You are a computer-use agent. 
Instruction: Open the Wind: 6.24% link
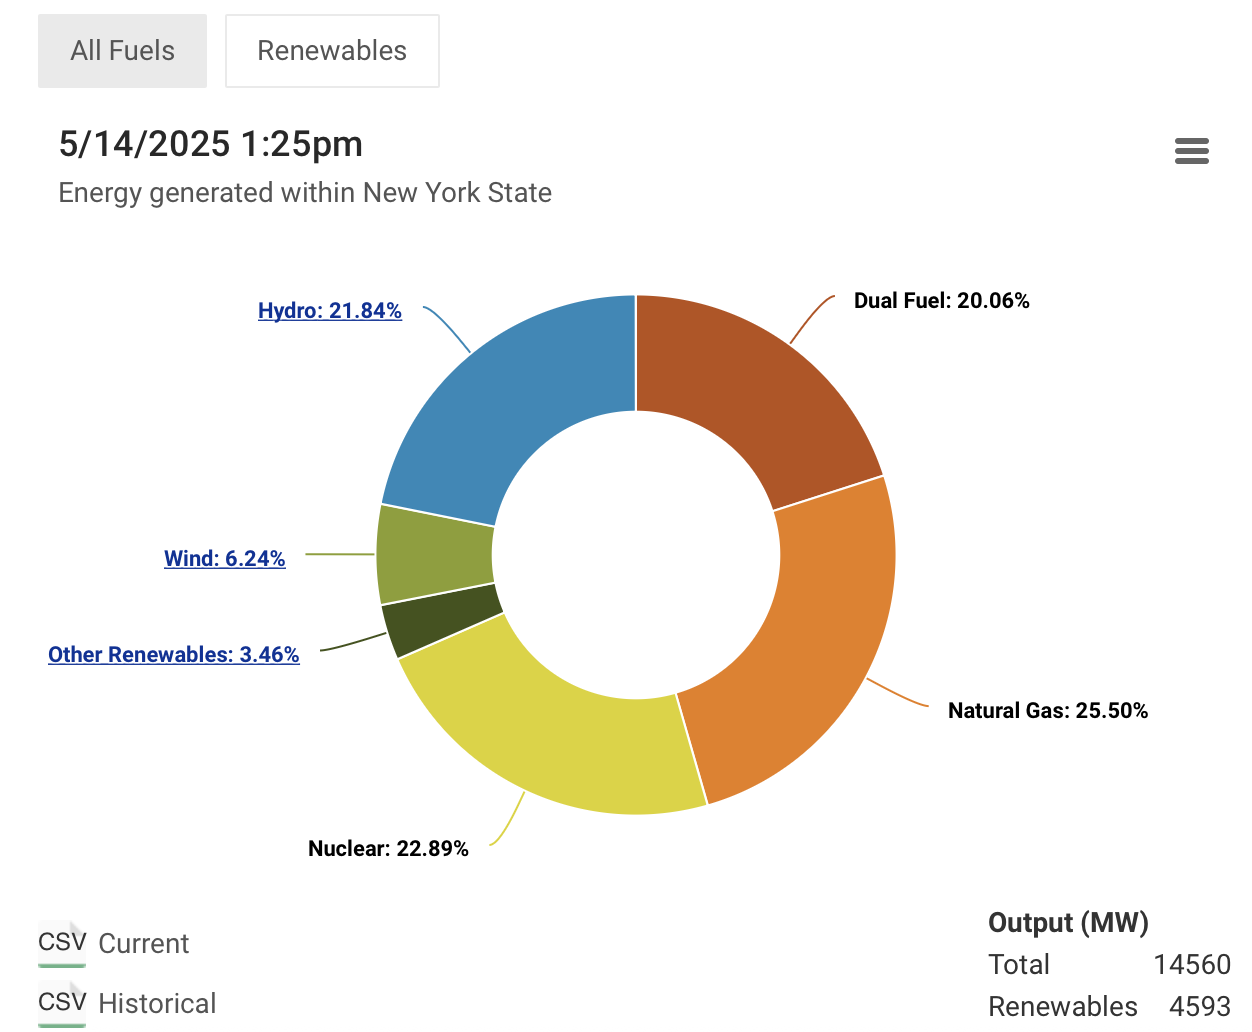pos(225,558)
